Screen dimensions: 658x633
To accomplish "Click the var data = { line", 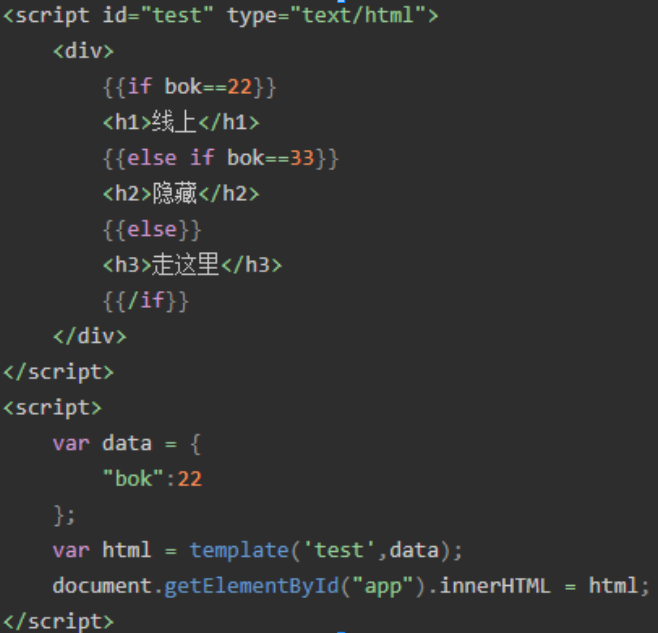I will click(x=127, y=444).
